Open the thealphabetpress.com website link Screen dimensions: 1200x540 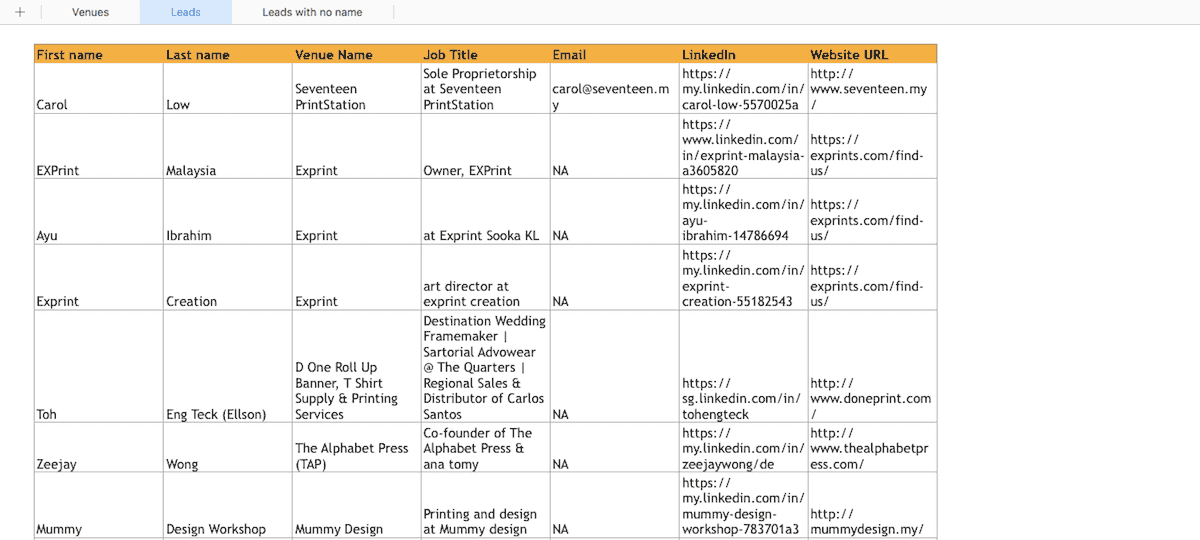pyautogui.click(x=868, y=449)
